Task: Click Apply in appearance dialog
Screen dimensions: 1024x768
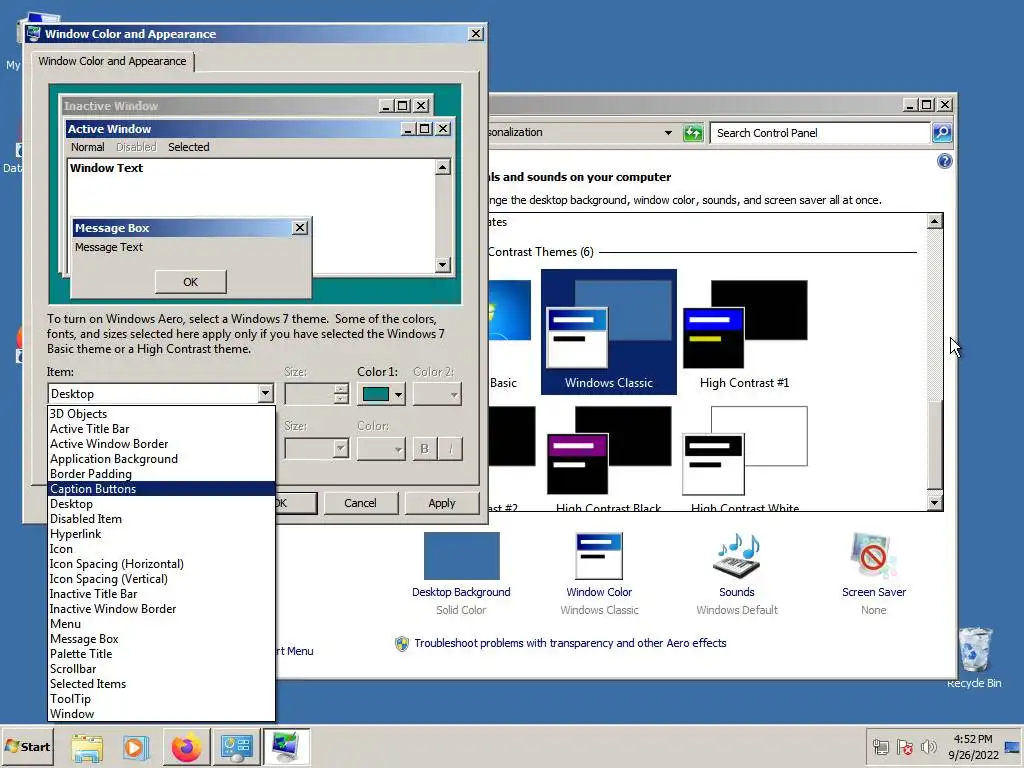Action: (442, 503)
